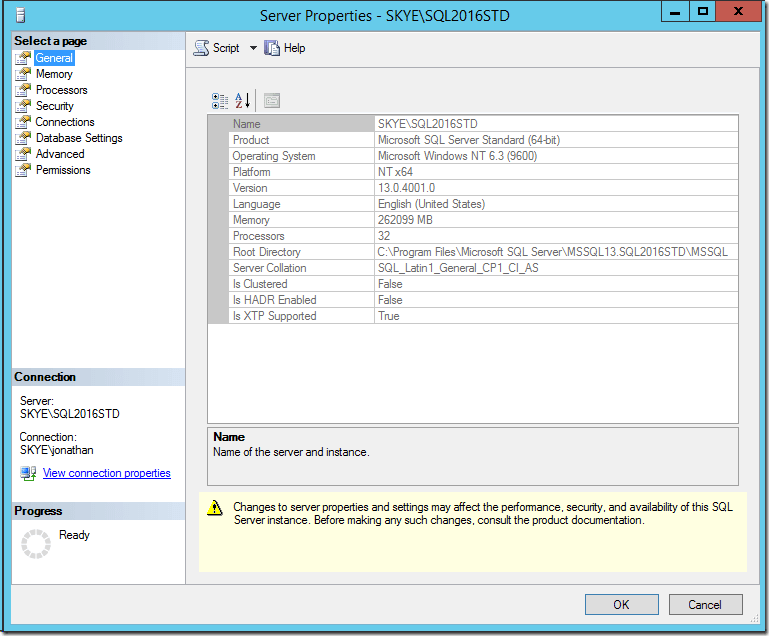
Task: Click the Help toolbar icon
Action: pos(272,48)
